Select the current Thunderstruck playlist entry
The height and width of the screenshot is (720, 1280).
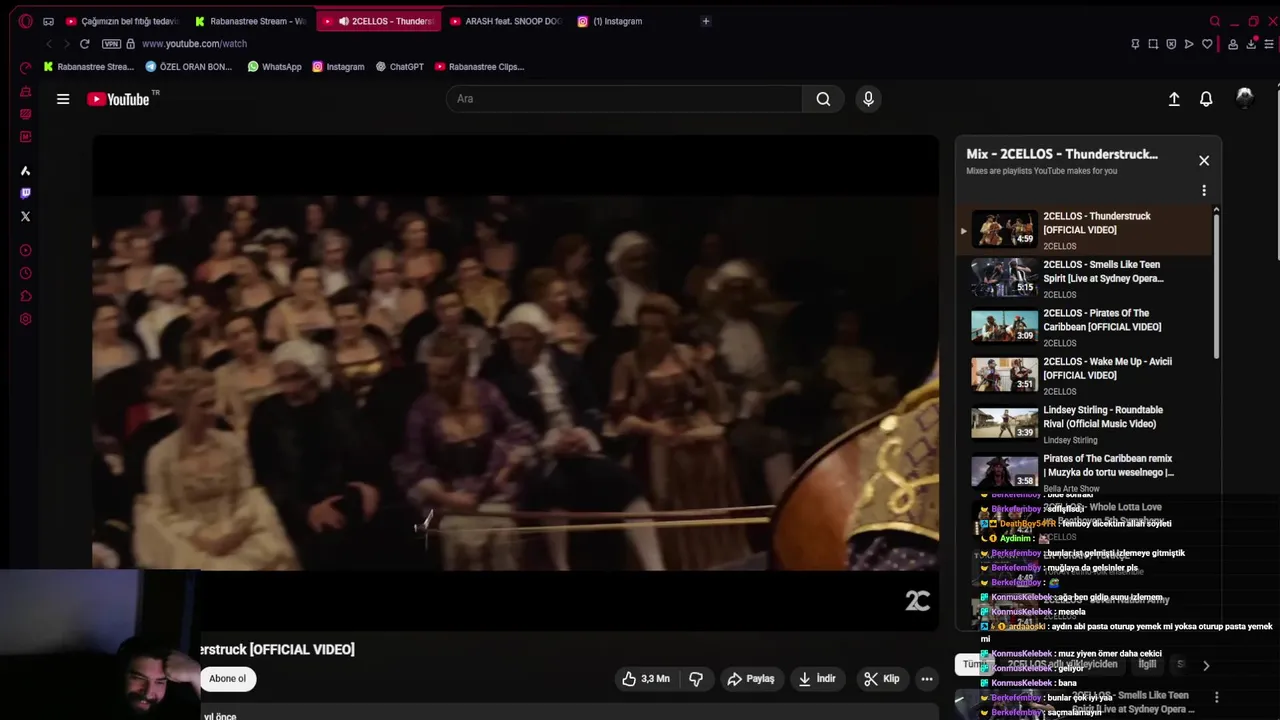click(1084, 230)
